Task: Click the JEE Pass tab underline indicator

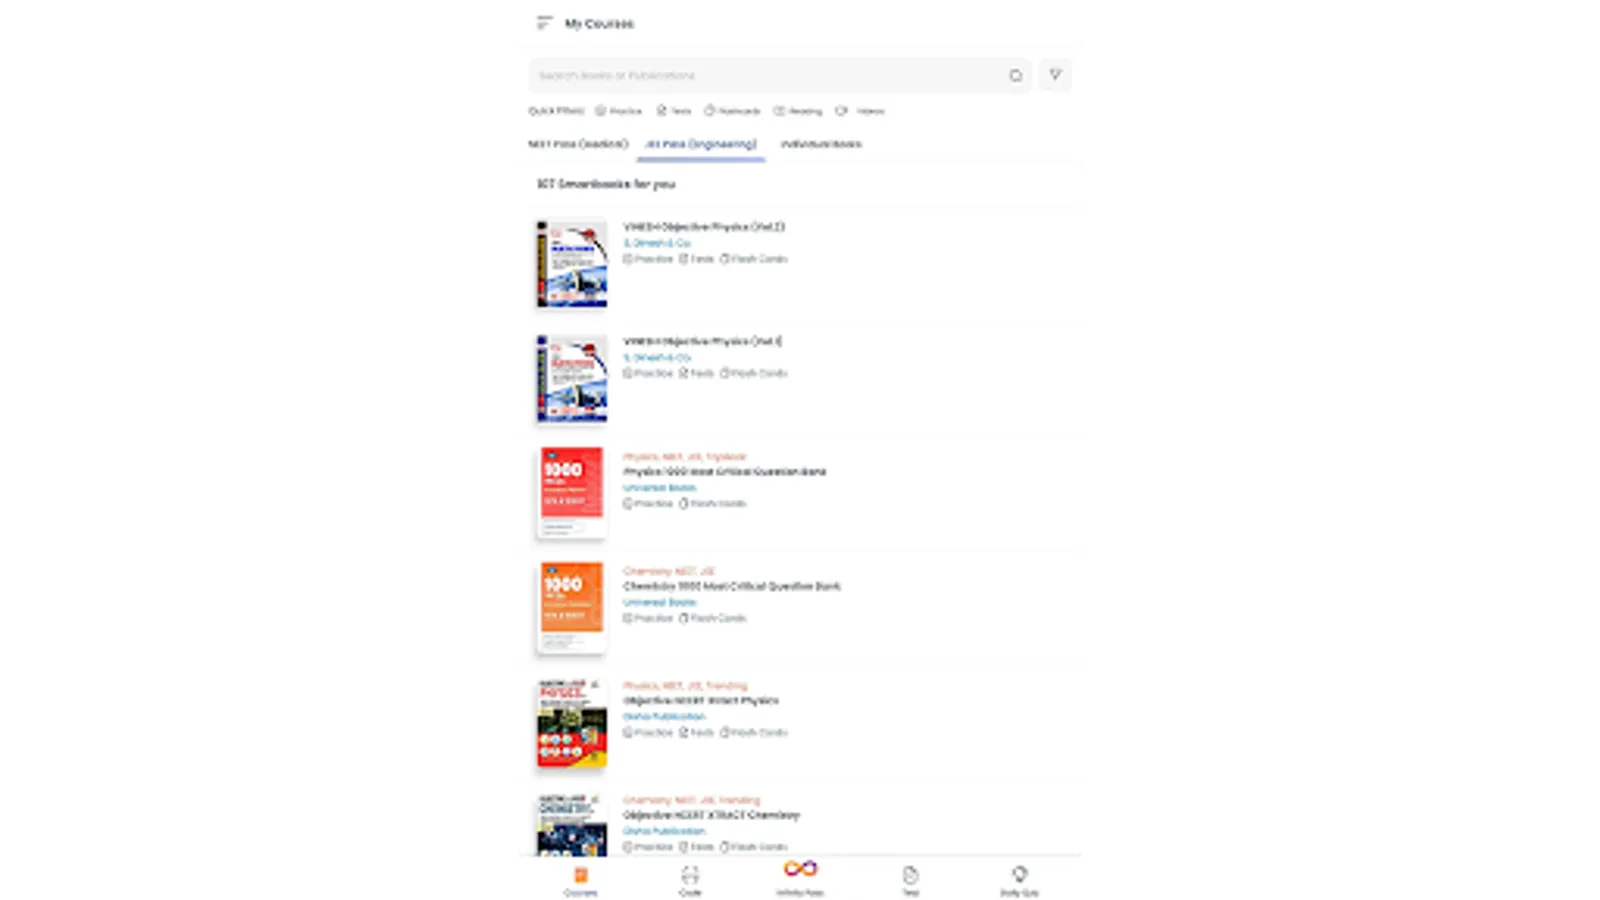Action: 699,158
